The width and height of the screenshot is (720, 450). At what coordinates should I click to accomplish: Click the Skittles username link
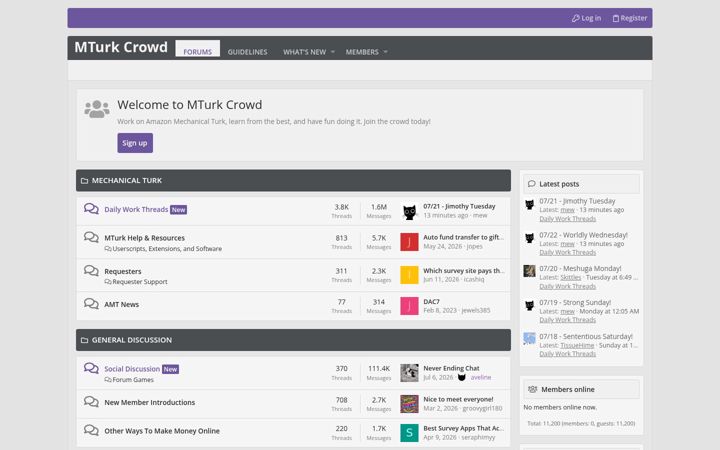570,277
